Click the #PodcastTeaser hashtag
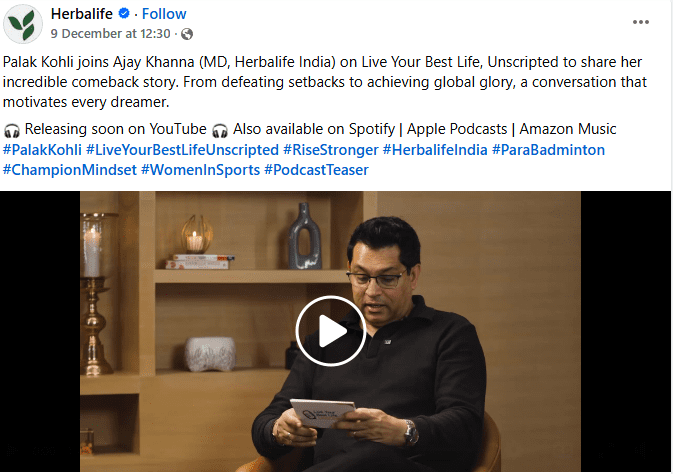This screenshot has height=474, width=673. [x=316, y=170]
